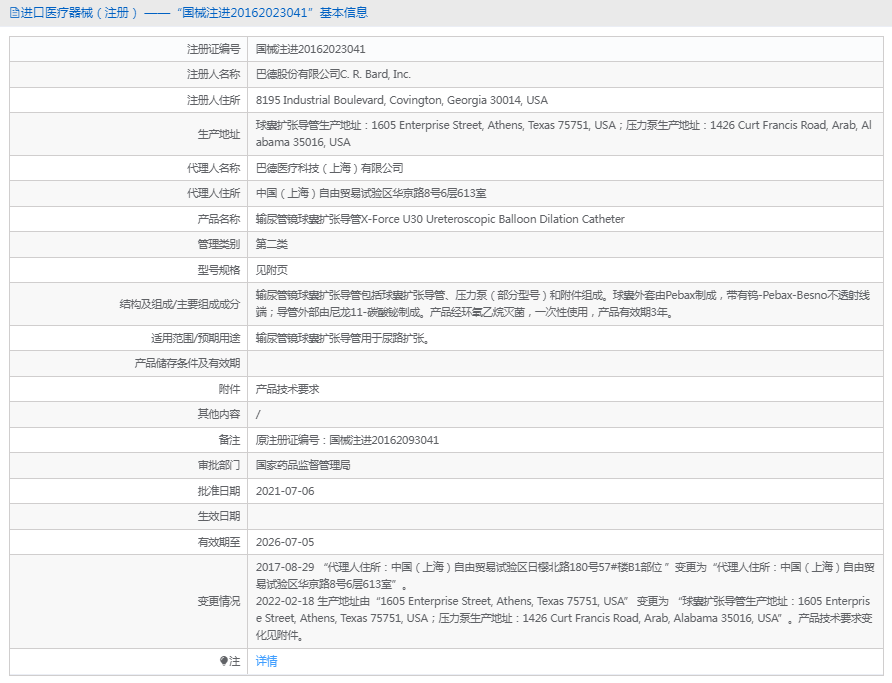
Task: Click the 结构及组成/主要组成成分 label
Action: click(x=180, y=304)
